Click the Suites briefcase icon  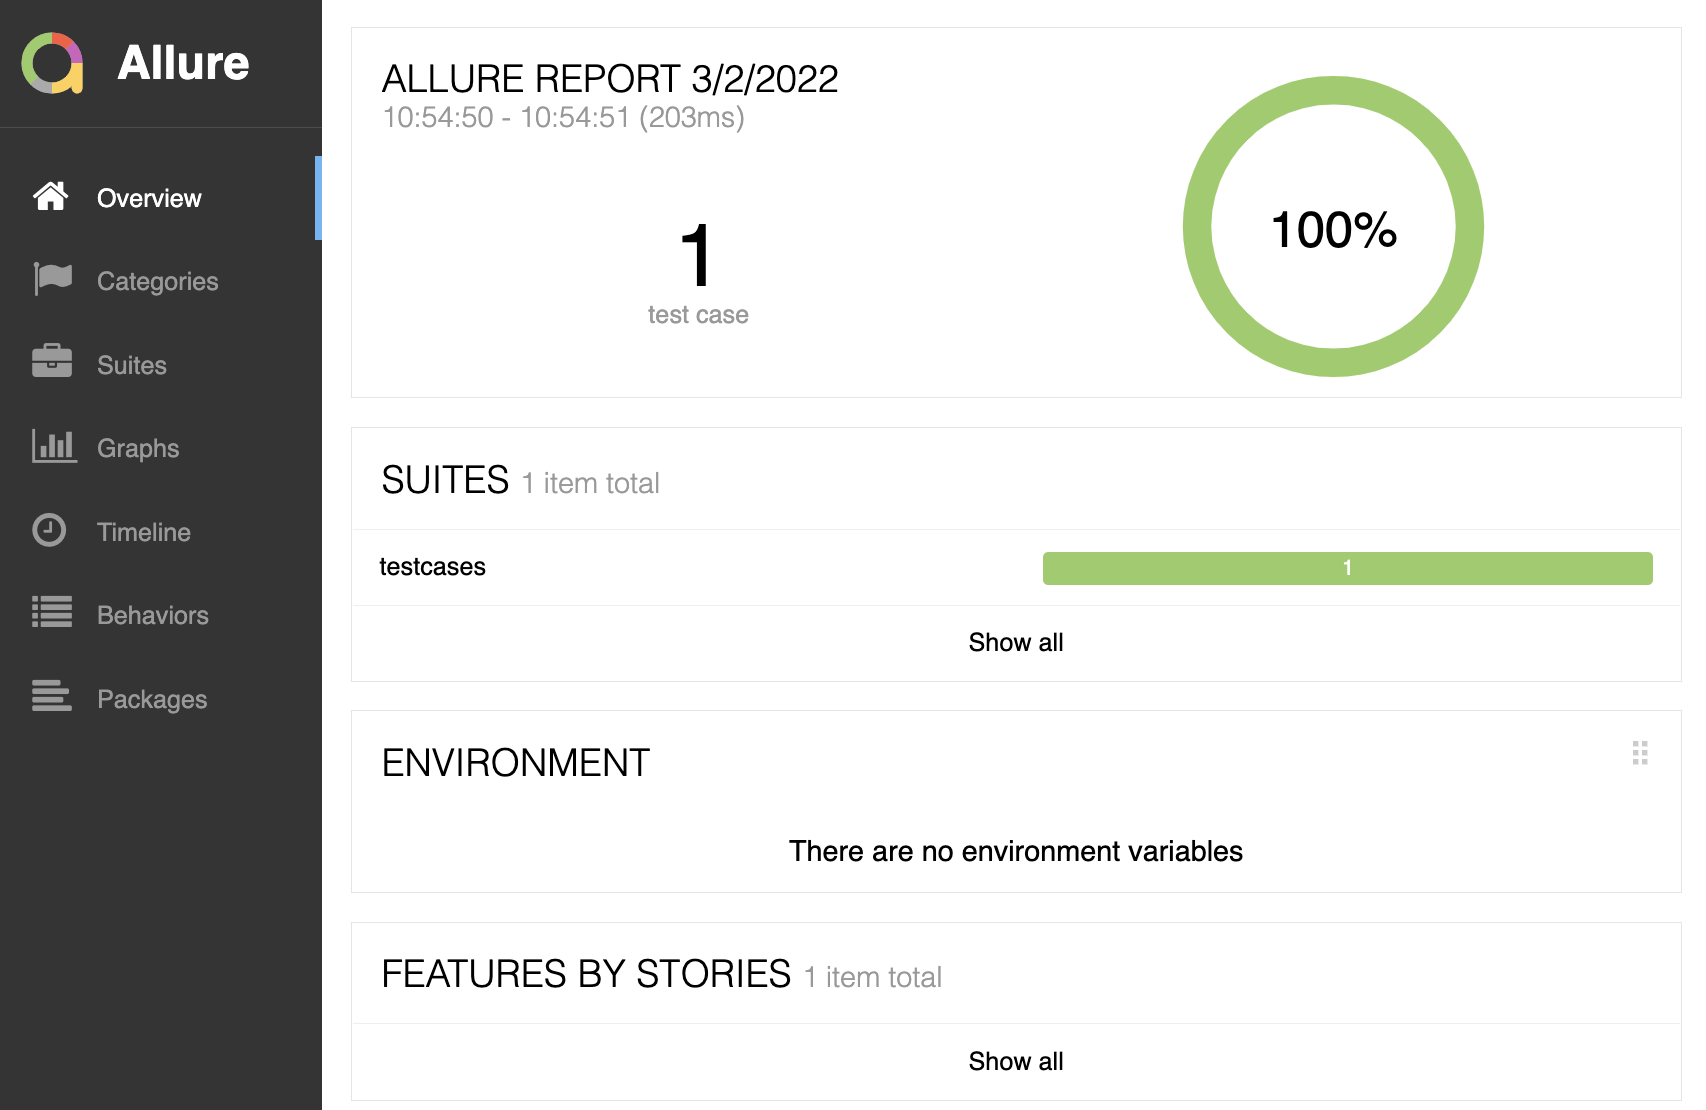click(x=52, y=362)
